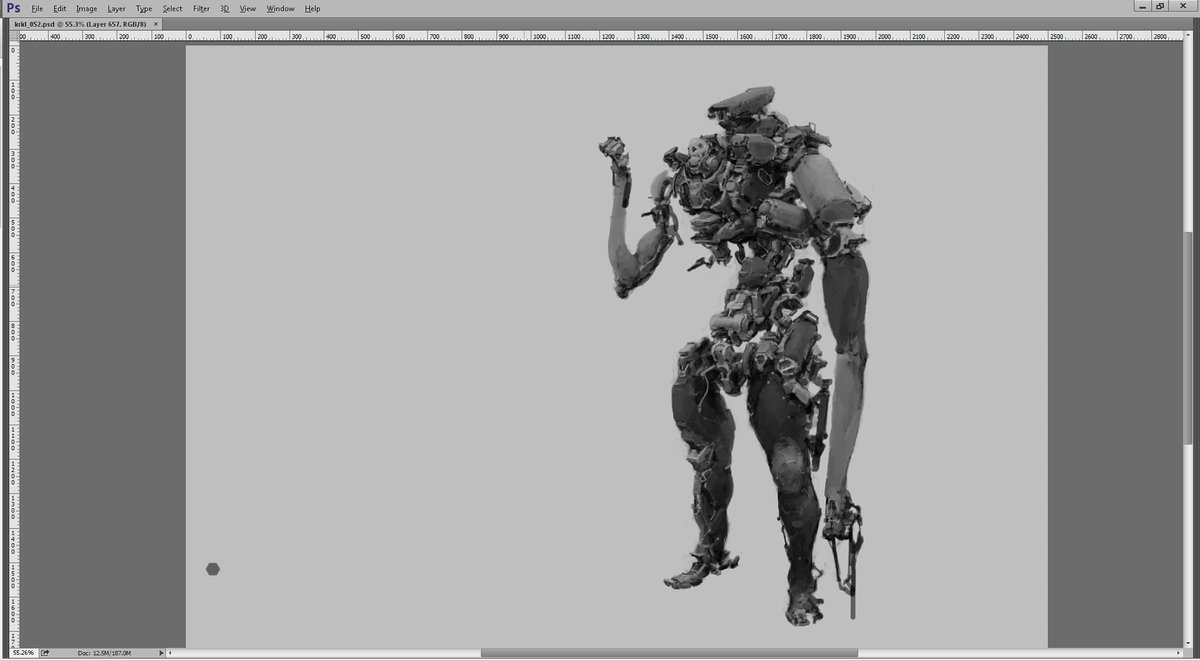Restore down the Photoshop window
1200x661 pixels.
tap(1162, 6)
